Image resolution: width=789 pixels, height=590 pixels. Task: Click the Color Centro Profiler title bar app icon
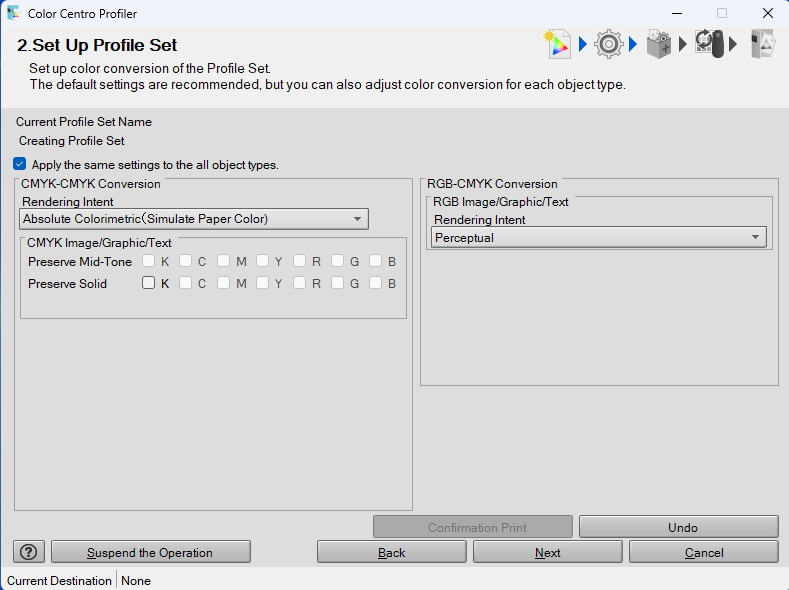point(14,13)
